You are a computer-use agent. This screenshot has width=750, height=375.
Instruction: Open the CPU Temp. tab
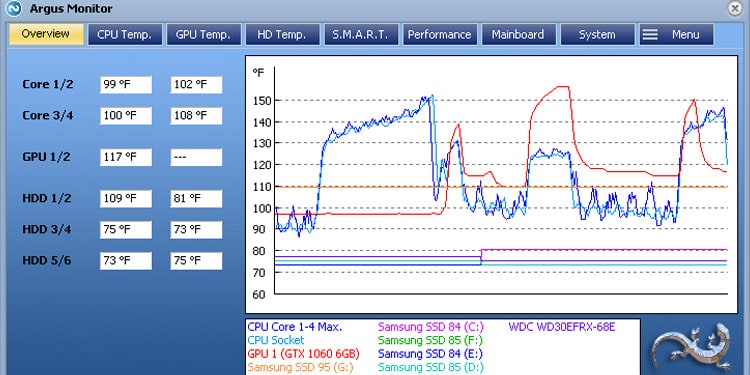click(x=124, y=34)
